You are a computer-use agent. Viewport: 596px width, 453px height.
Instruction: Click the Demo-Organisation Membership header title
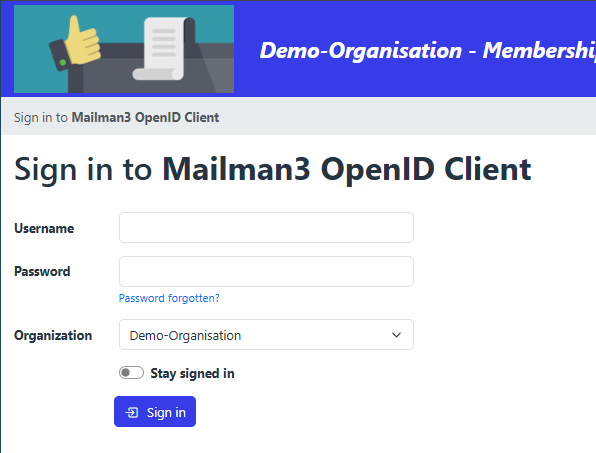[428, 51]
